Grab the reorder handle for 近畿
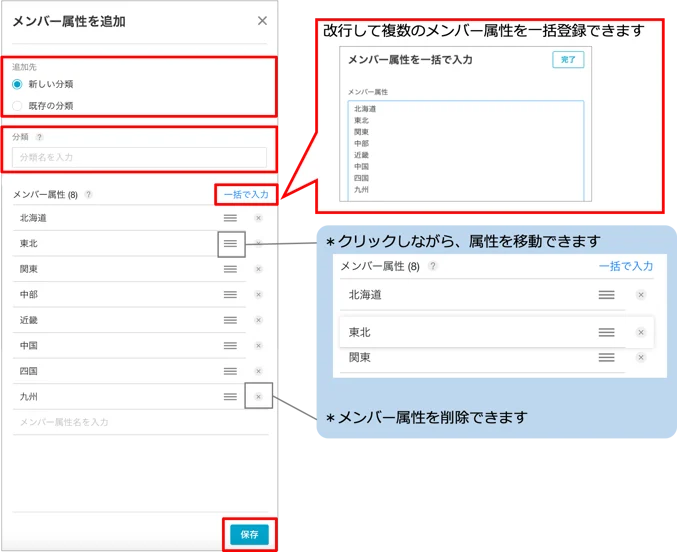 pyautogui.click(x=230, y=320)
